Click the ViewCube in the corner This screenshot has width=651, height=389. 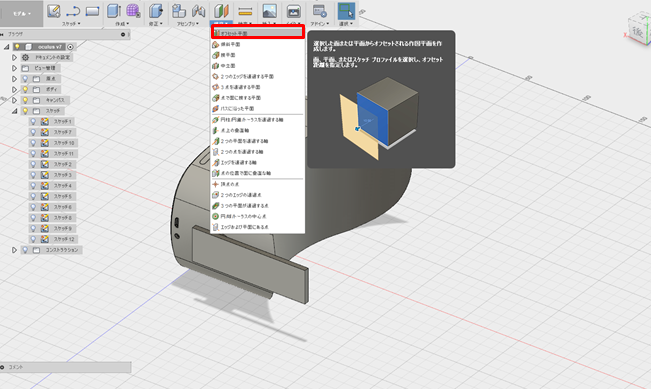(x=639, y=29)
